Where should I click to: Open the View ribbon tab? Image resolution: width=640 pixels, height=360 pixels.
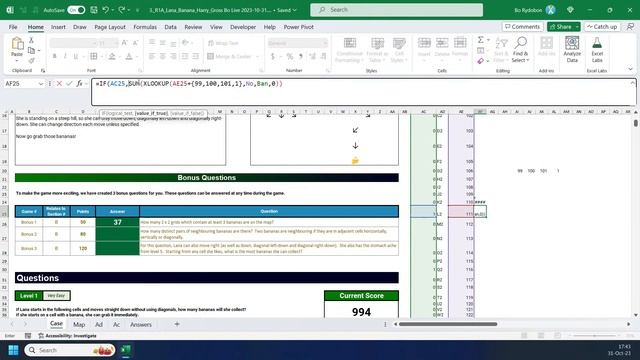pos(216,27)
